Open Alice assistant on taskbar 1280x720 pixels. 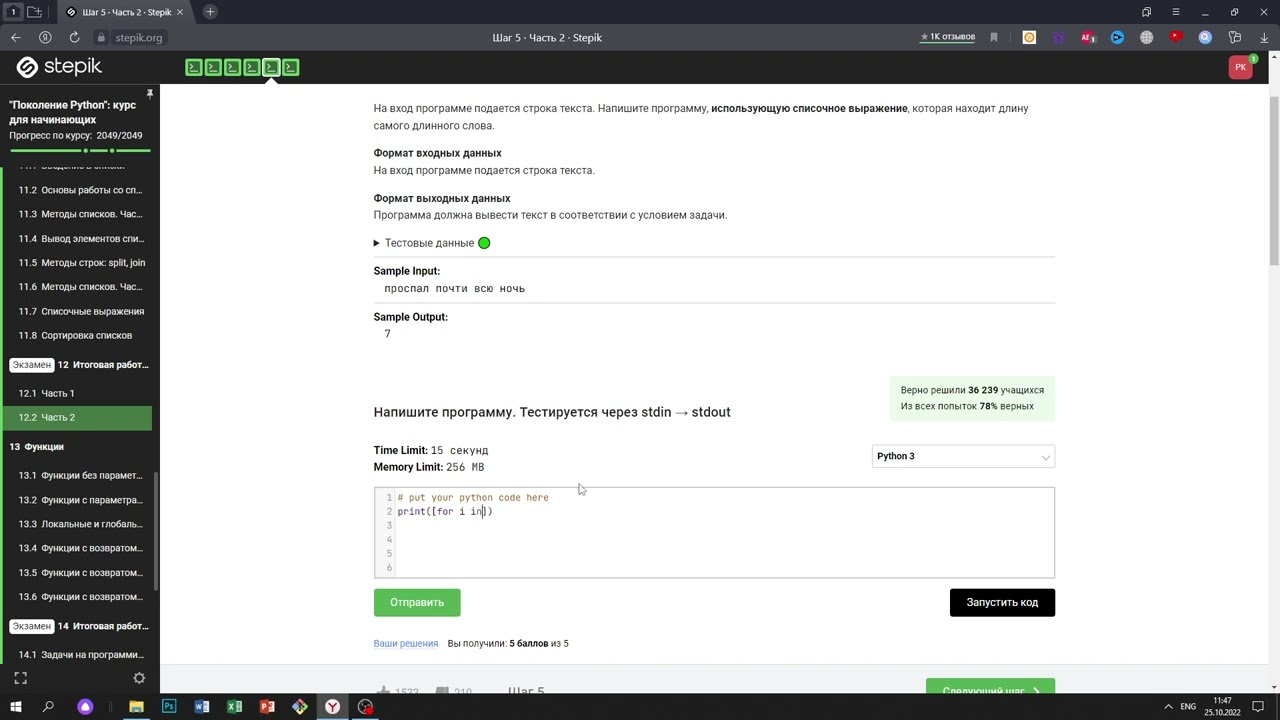coord(85,706)
